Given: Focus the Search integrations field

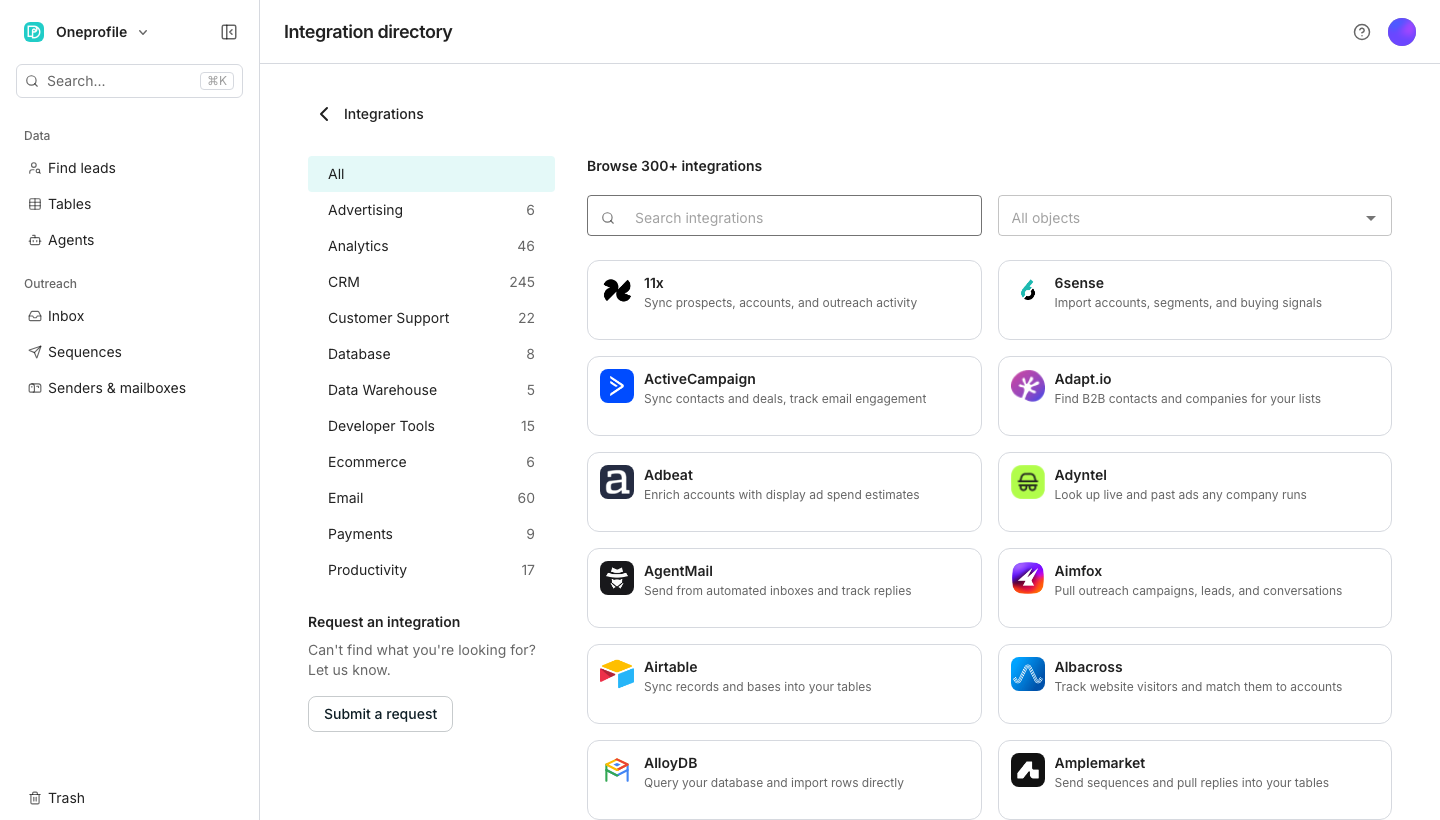Looking at the screenshot, I should (784, 216).
